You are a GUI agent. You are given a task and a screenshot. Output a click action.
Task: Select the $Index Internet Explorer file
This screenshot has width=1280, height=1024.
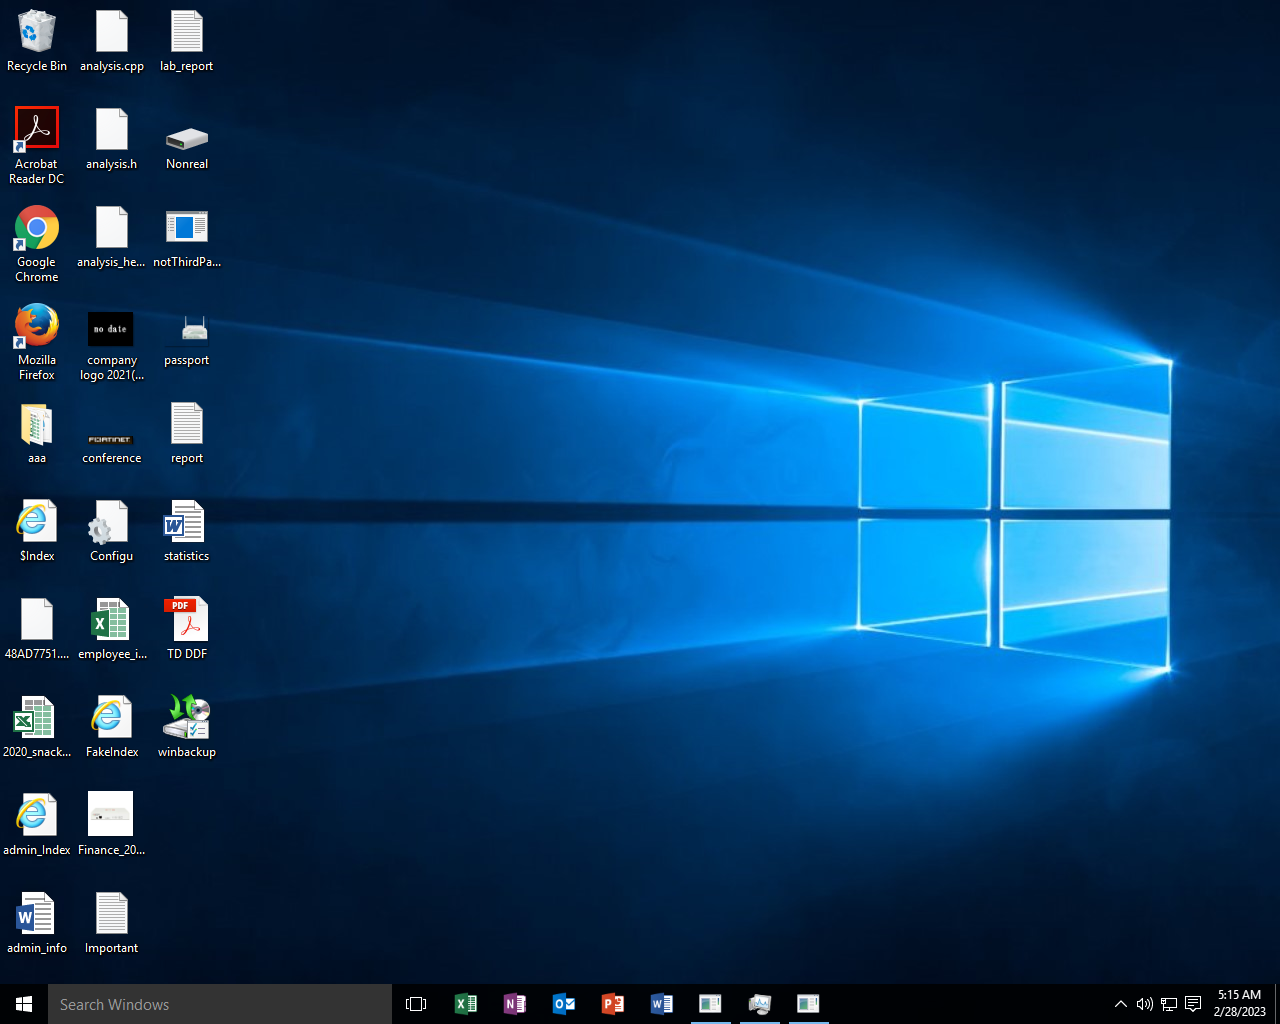tap(37, 531)
